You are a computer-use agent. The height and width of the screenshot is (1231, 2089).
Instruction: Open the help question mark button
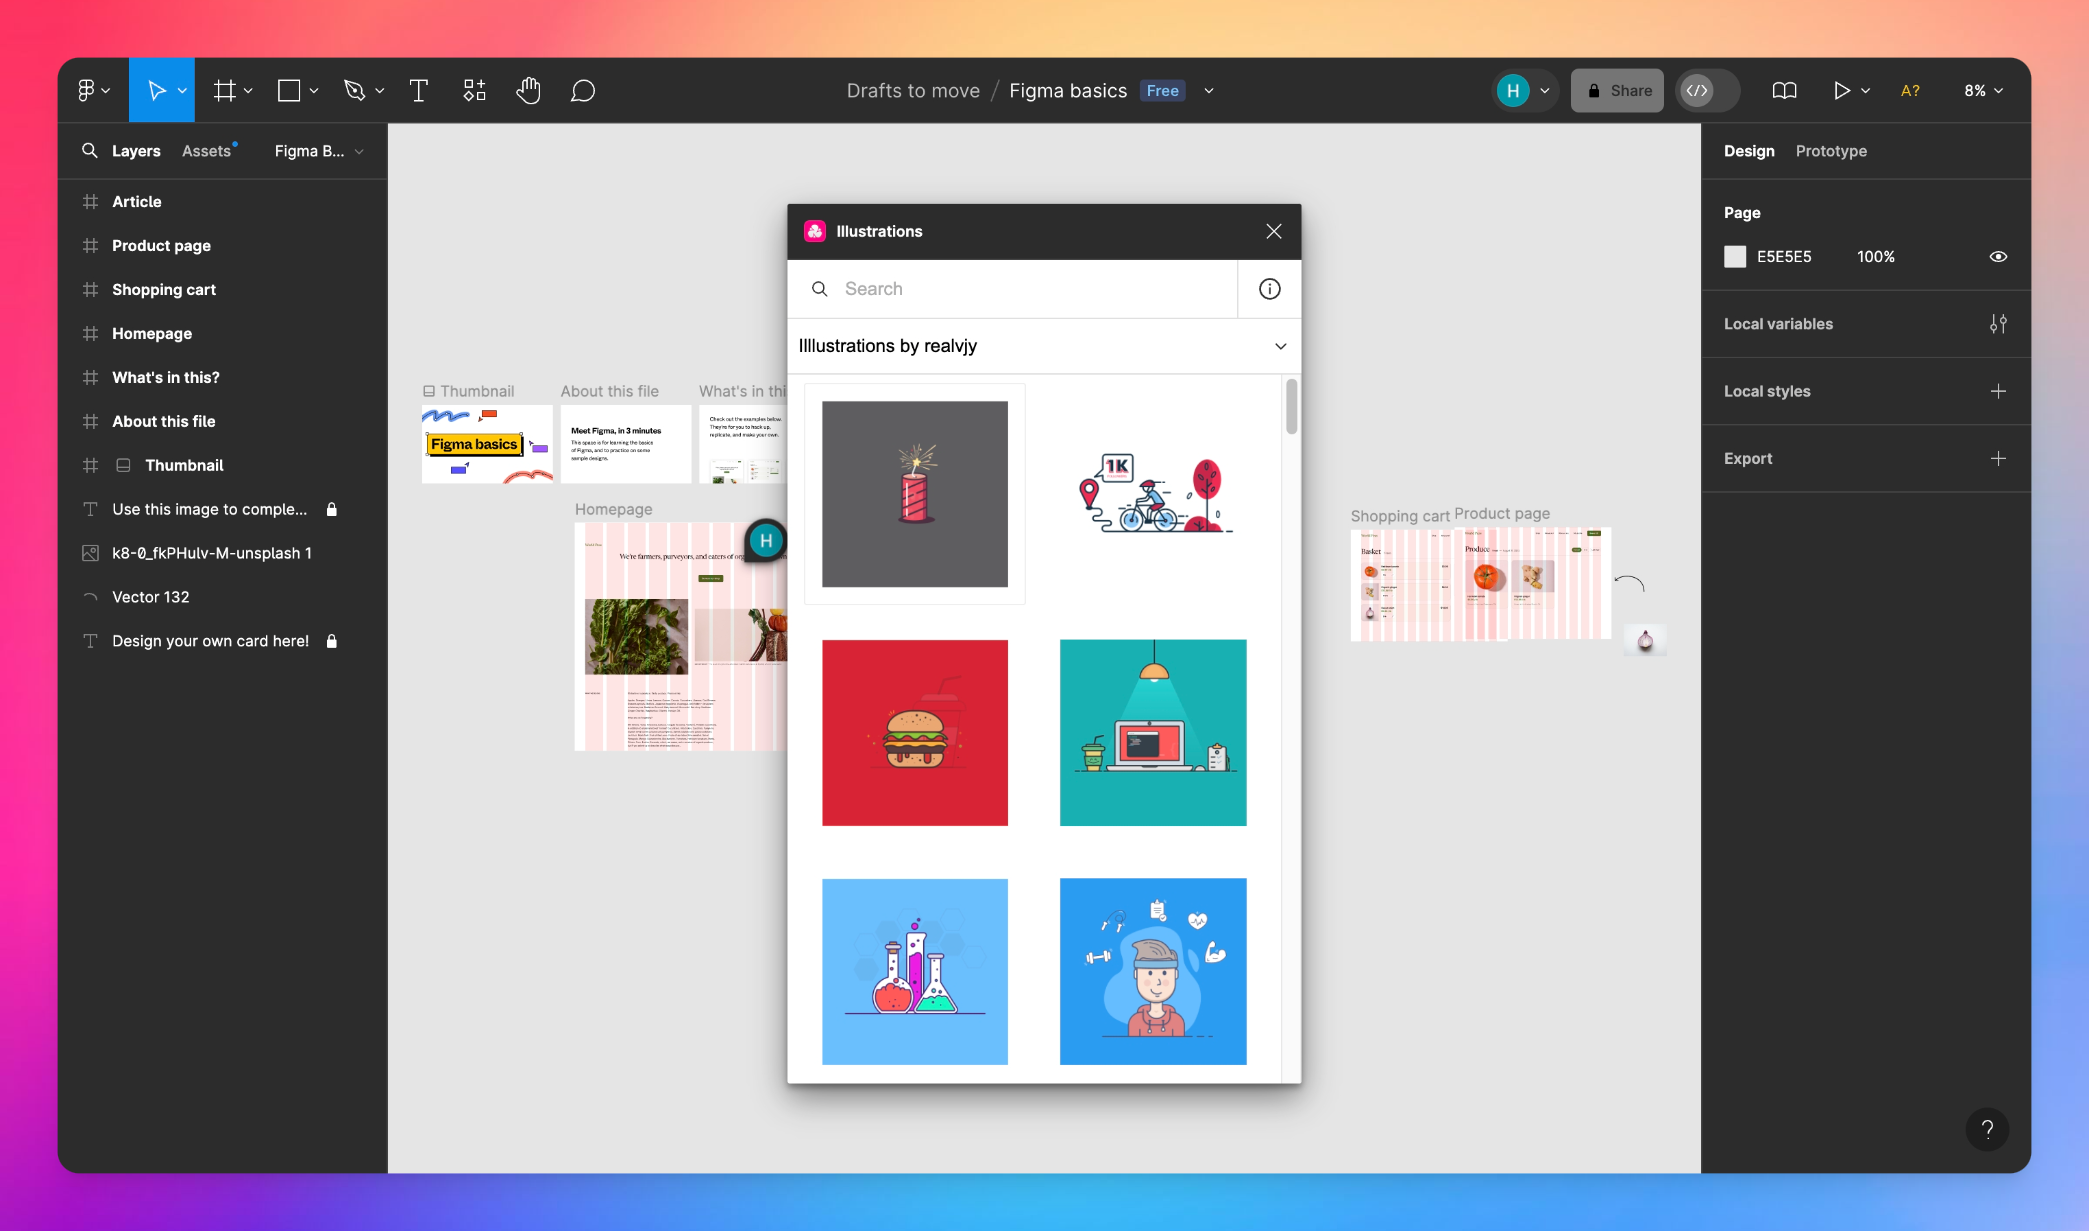(x=1987, y=1129)
